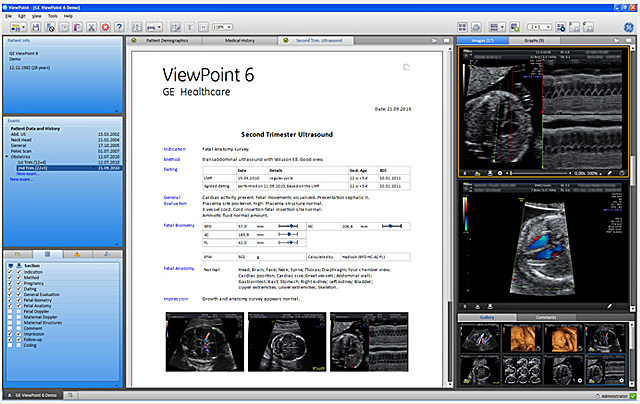Open the Tools menu
640x404 pixels.
53,16
